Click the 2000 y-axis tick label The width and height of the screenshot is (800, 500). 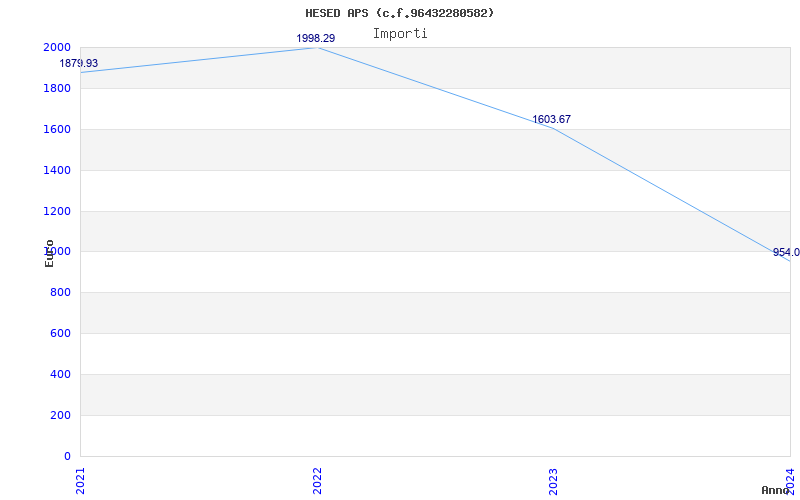pos(57,47)
